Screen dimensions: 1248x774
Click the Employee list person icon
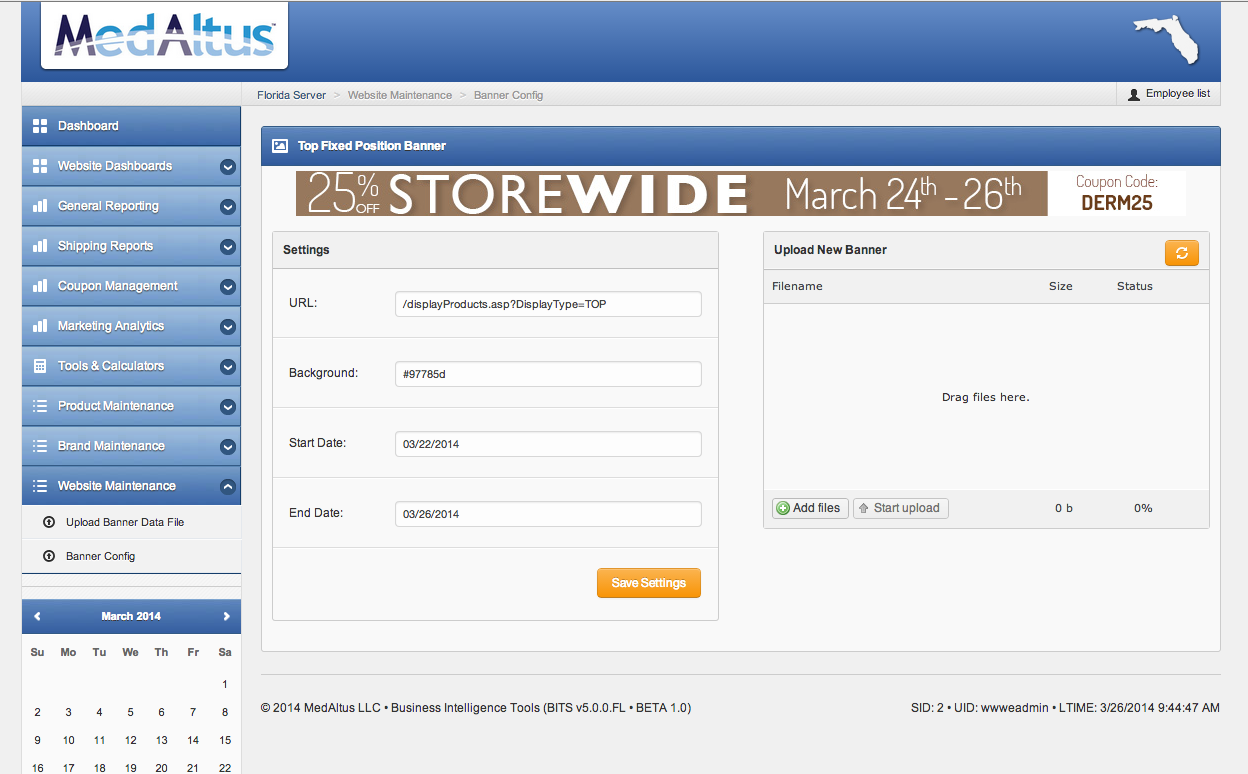tap(1133, 94)
